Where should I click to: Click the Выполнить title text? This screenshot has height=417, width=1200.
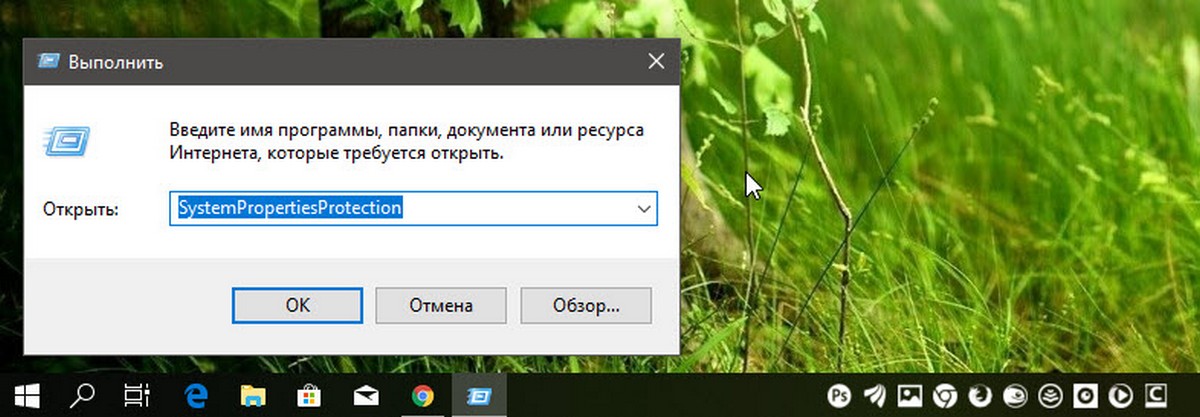coord(116,62)
